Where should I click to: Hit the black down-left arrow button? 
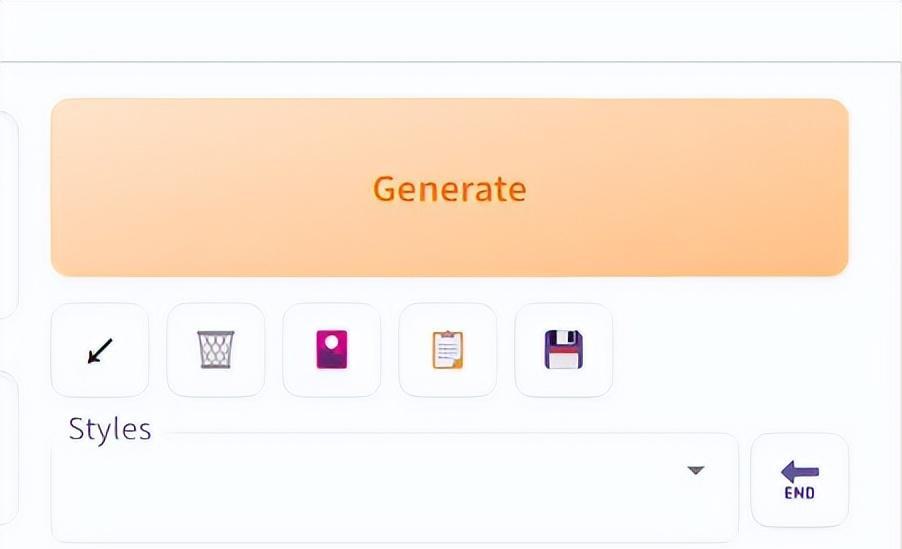coord(100,350)
